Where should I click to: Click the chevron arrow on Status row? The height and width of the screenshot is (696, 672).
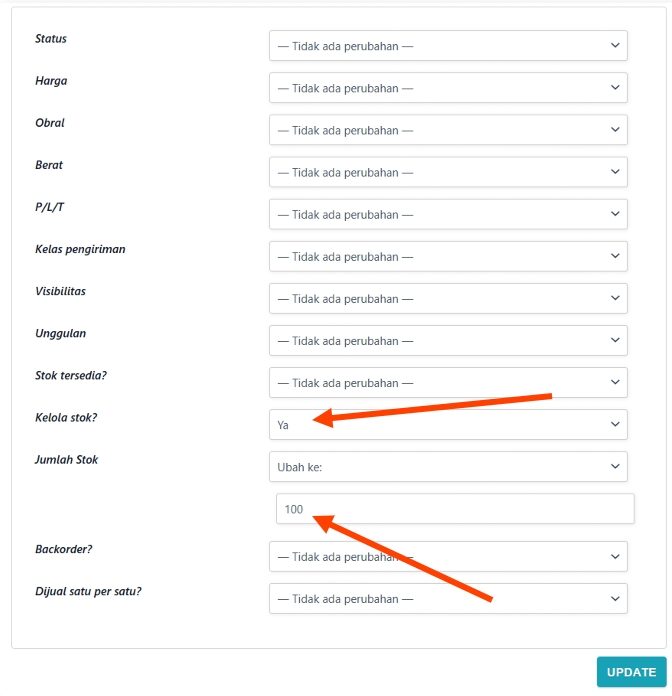[x=615, y=46]
